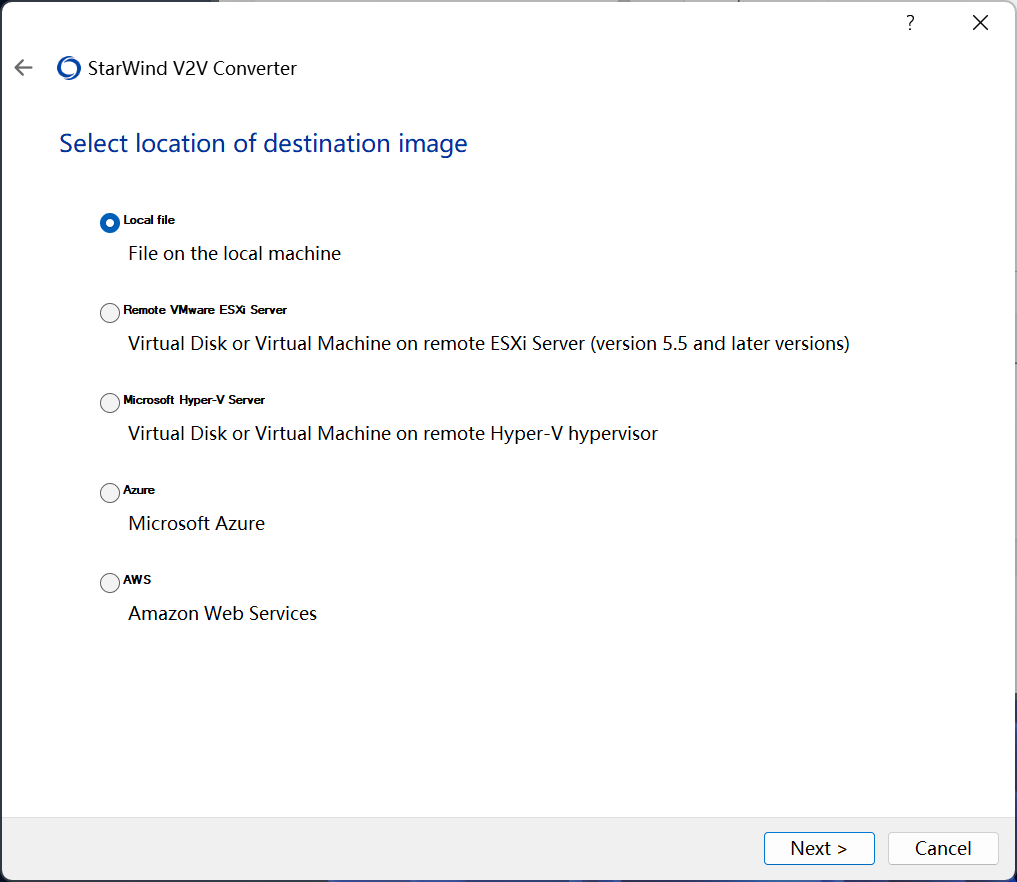This screenshot has height=882, width=1017.
Task: Click the 'StarWind V2V Converter' title text
Action: click(192, 68)
